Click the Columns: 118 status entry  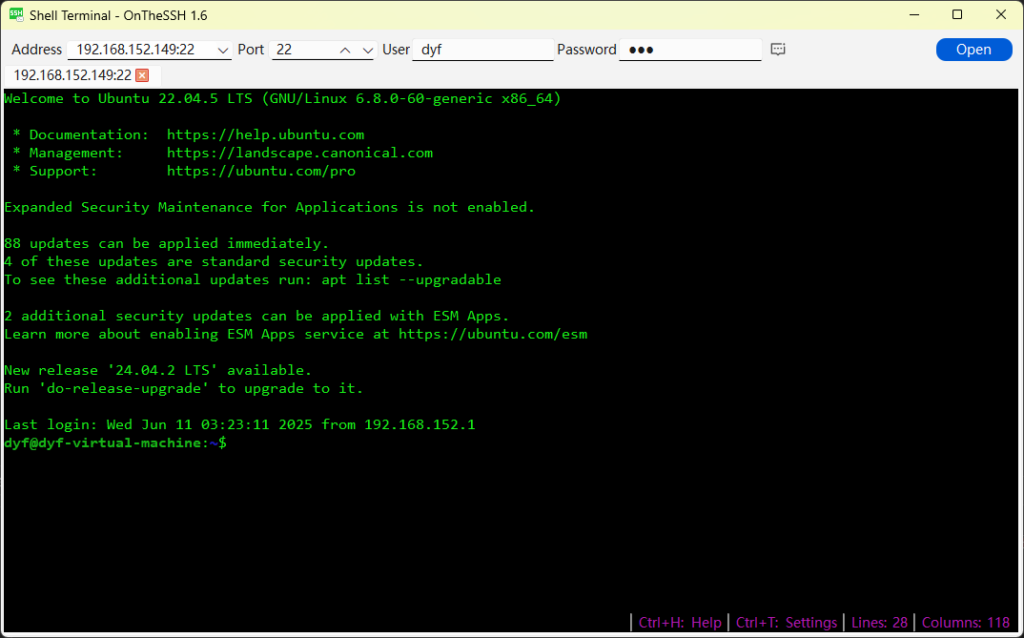click(966, 622)
